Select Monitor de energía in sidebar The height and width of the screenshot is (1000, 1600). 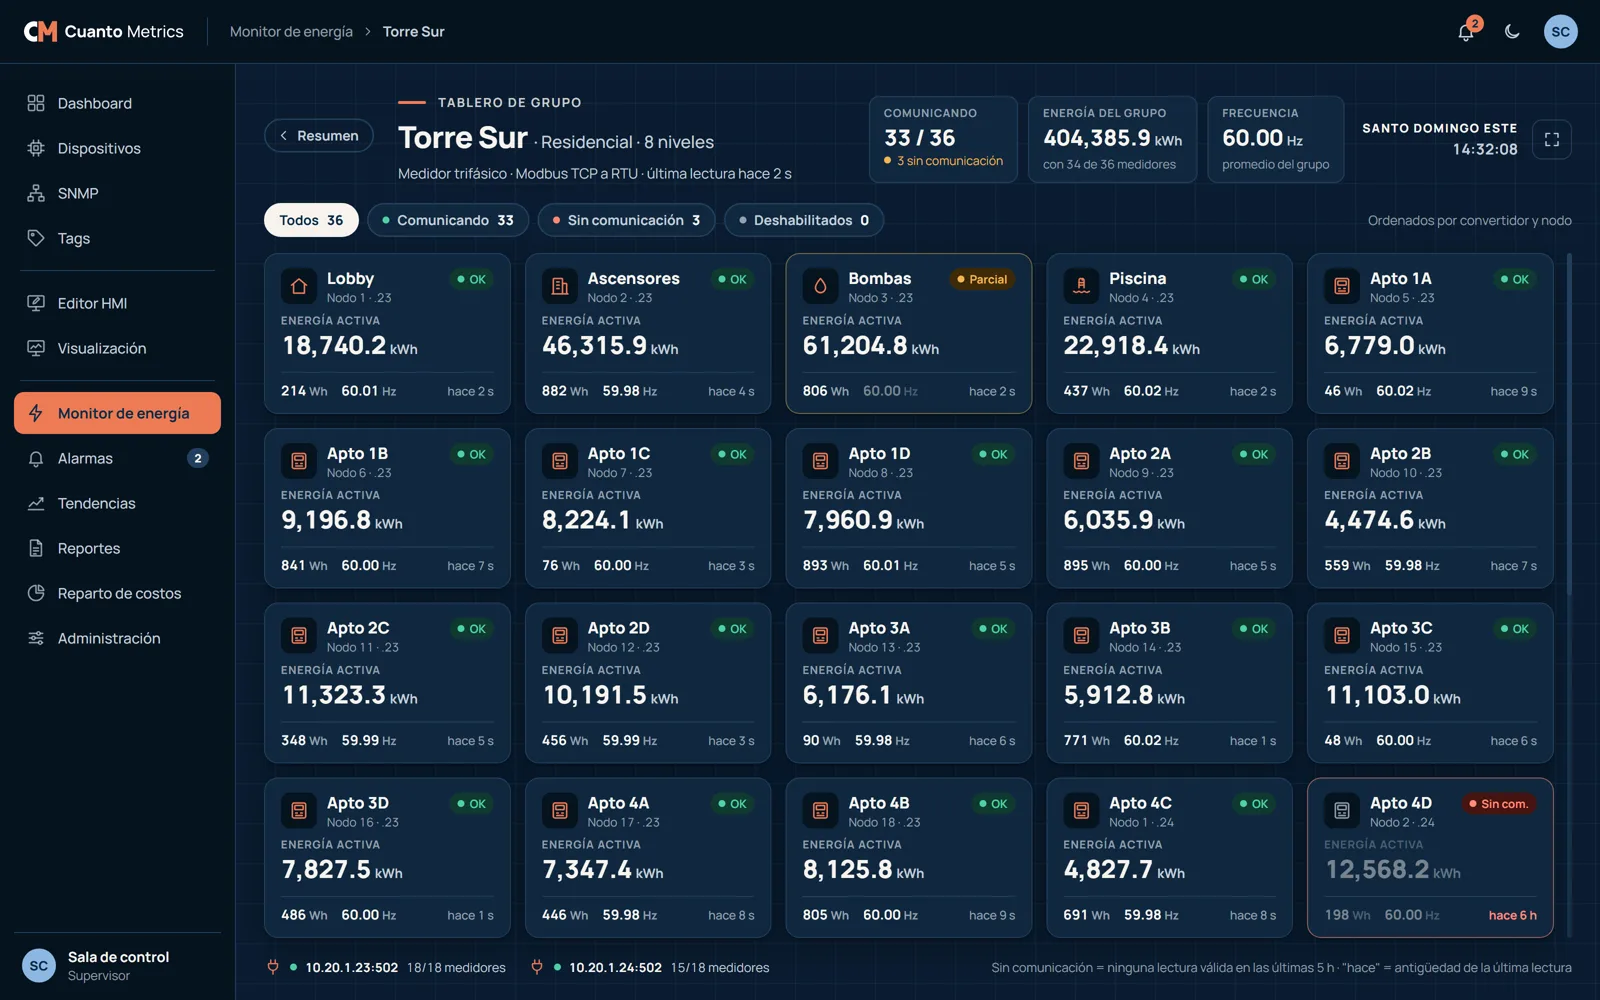pyautogui.click(x=117, y=413)
